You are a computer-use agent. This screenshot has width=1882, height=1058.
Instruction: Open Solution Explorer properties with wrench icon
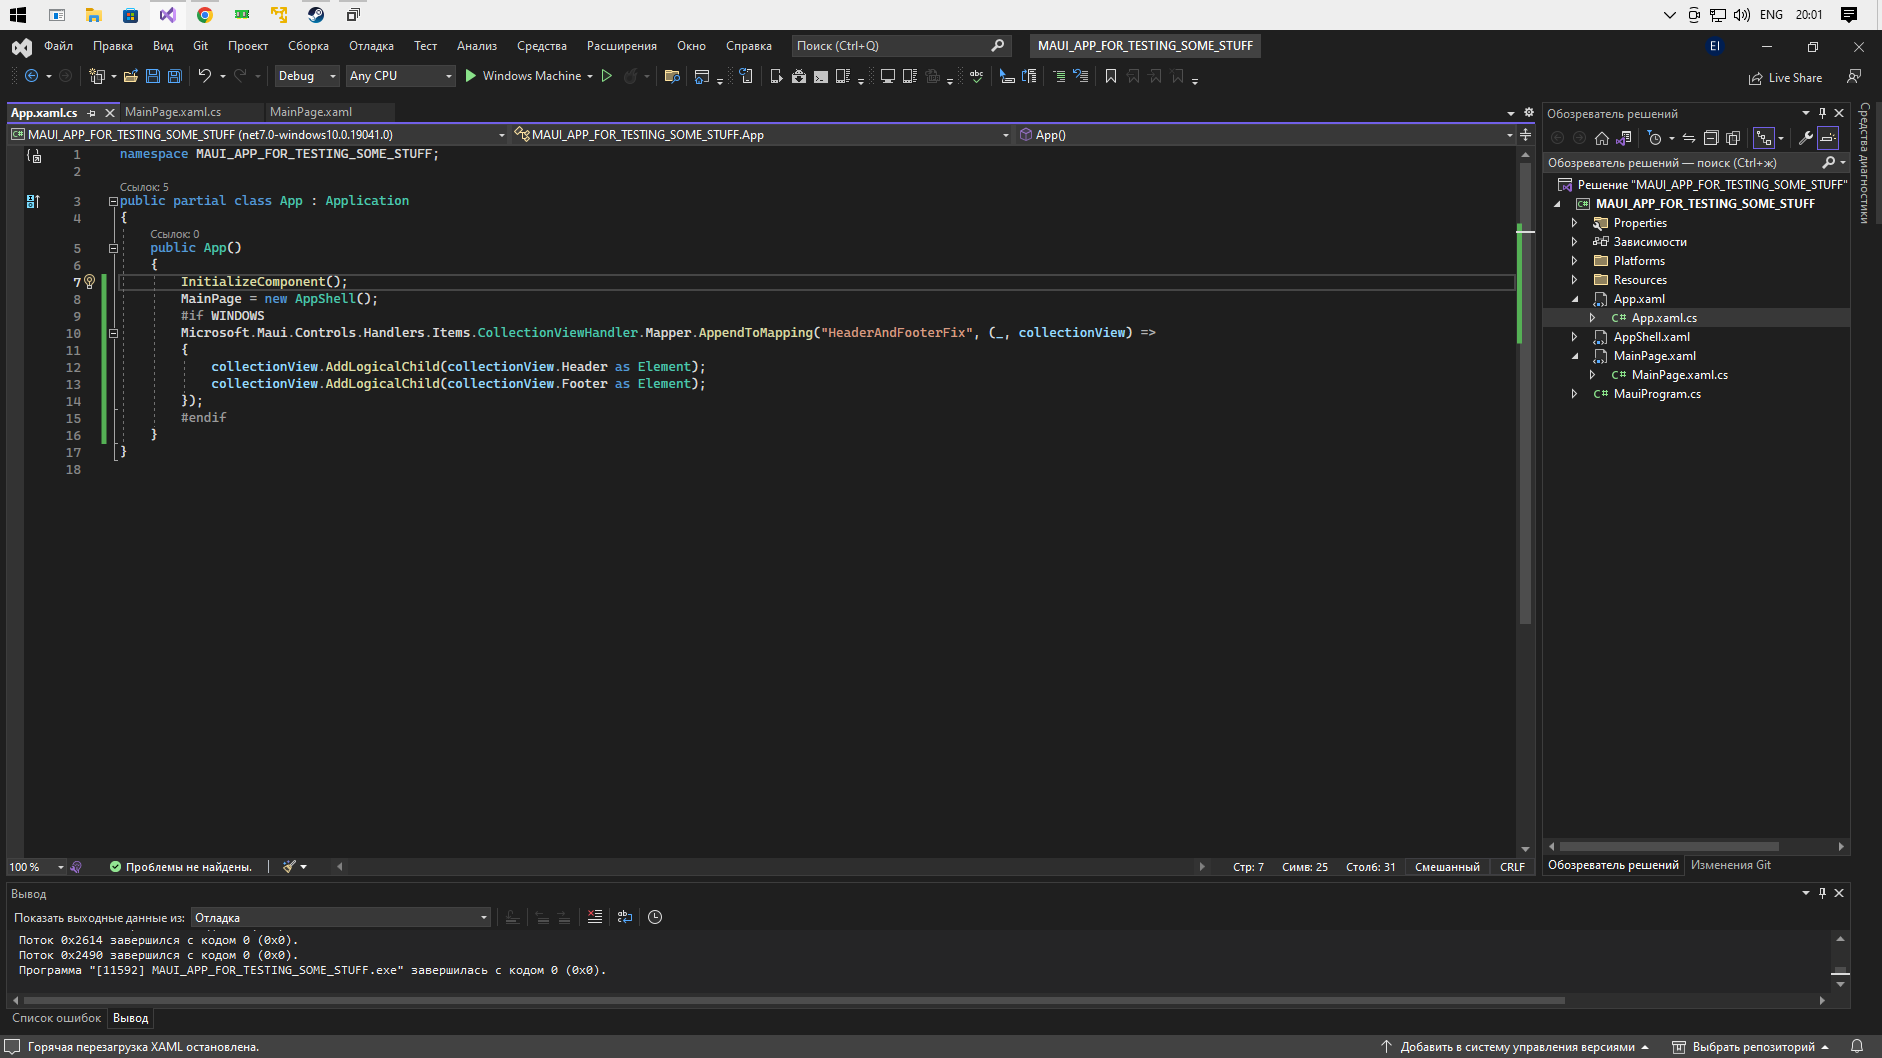[1808, 138]
